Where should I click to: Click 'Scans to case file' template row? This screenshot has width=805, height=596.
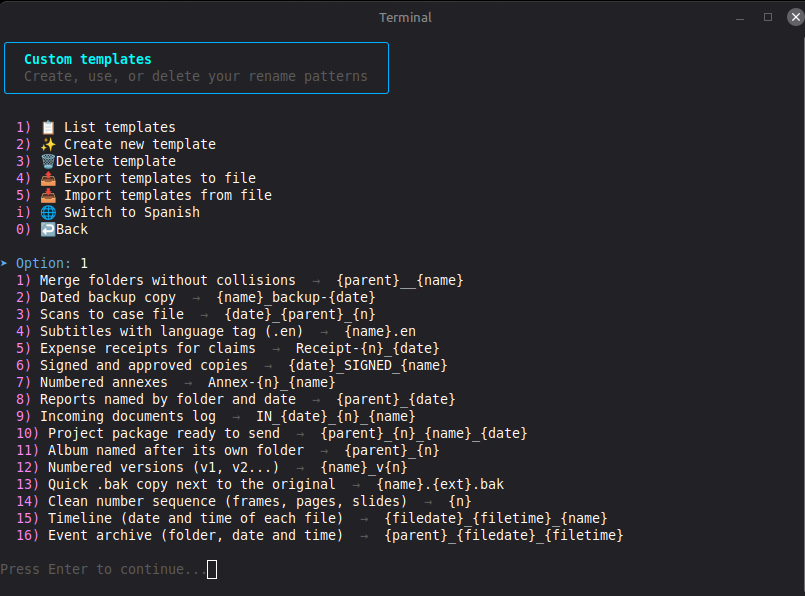click(196, 314)
